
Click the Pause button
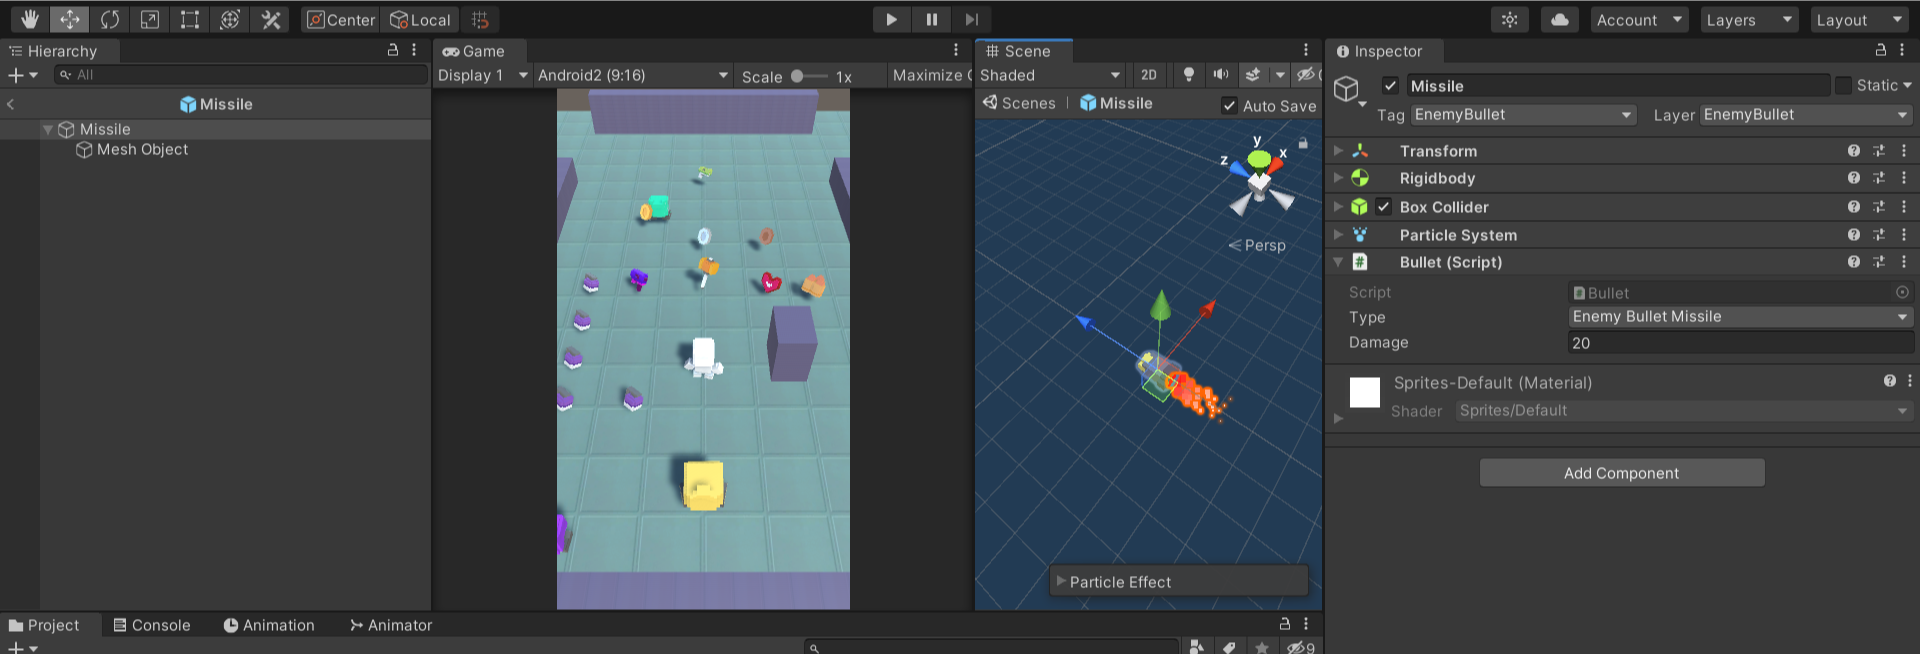[x=931, y=19]
